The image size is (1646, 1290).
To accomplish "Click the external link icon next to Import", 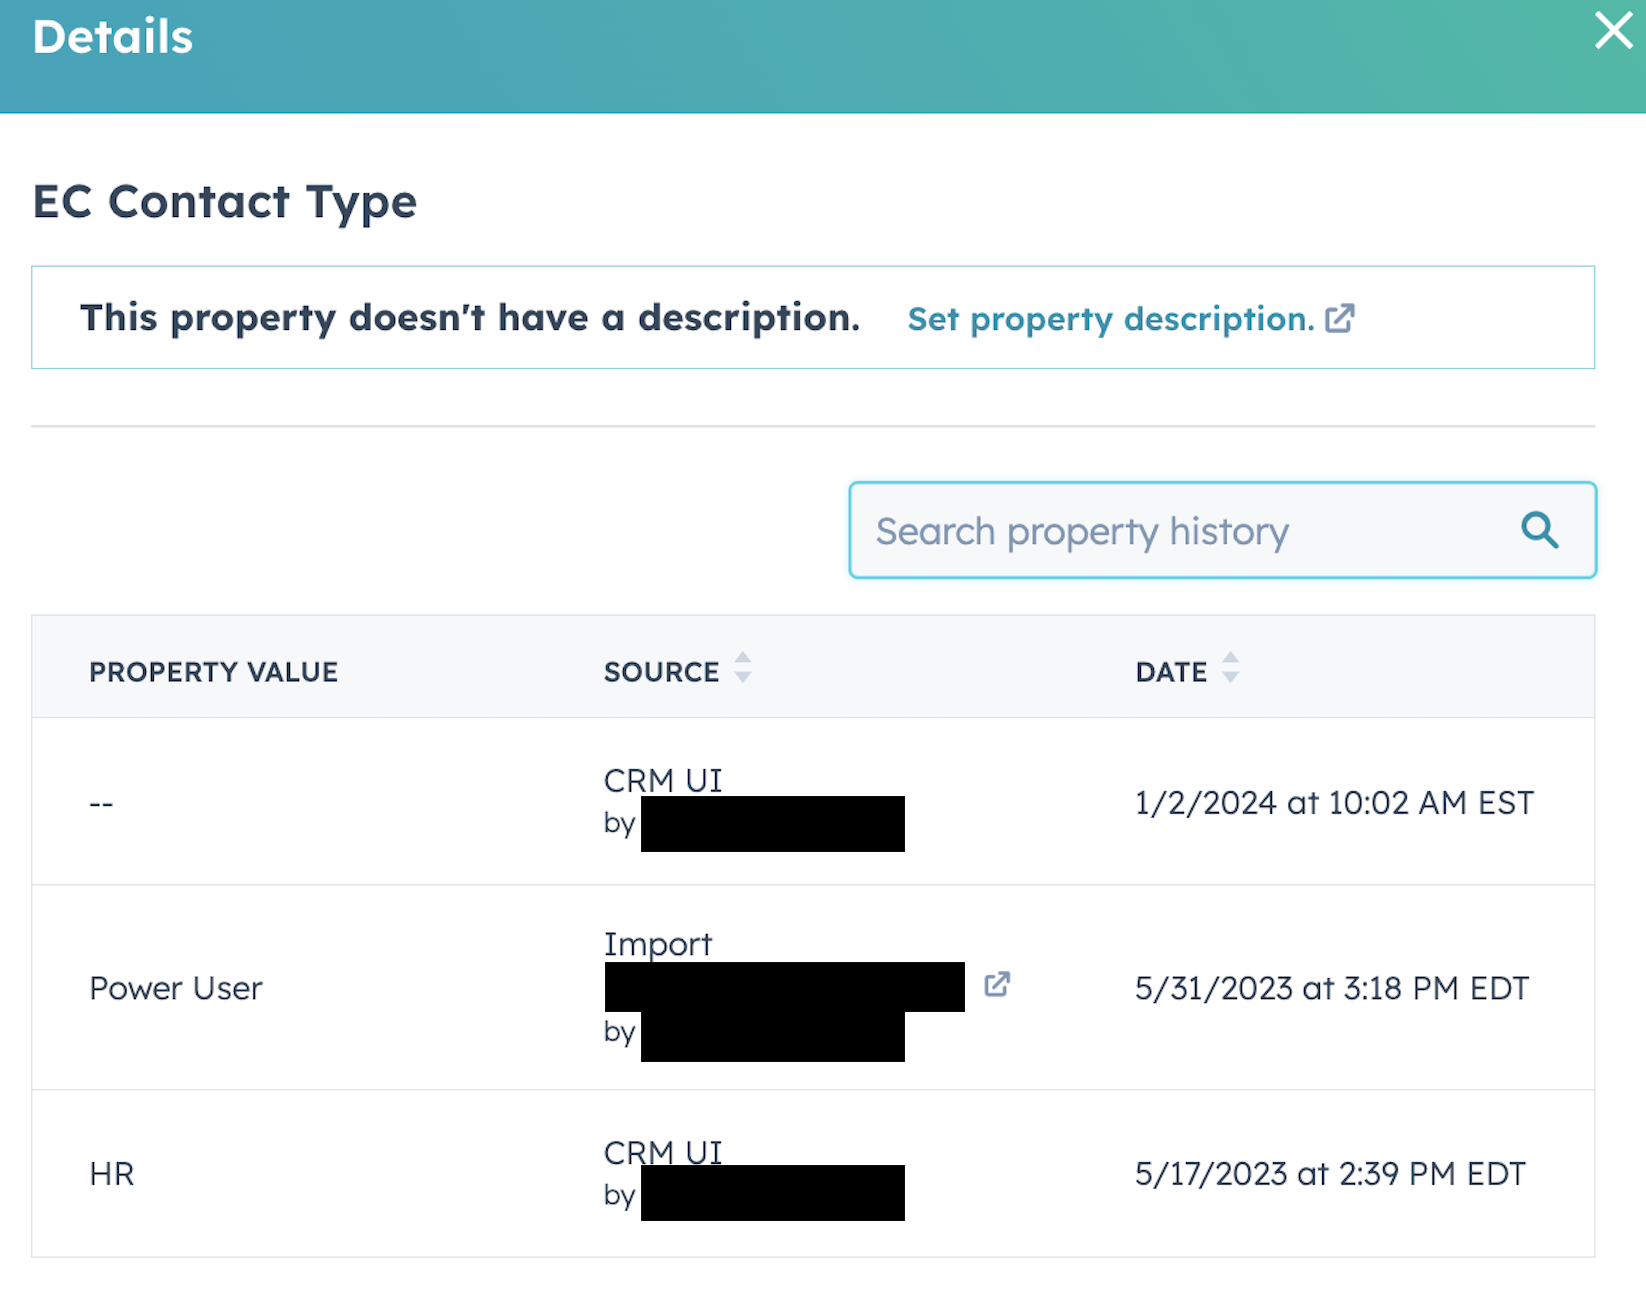I will [x=997, y=985].
